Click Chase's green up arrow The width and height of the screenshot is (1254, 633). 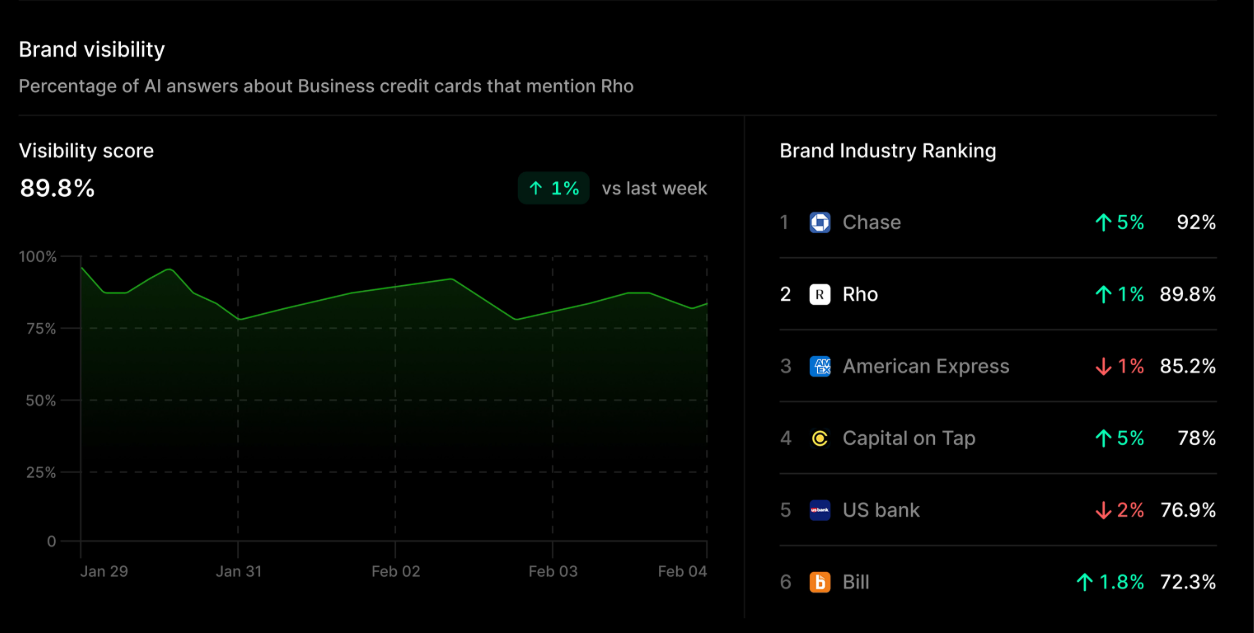point(1103,223)
